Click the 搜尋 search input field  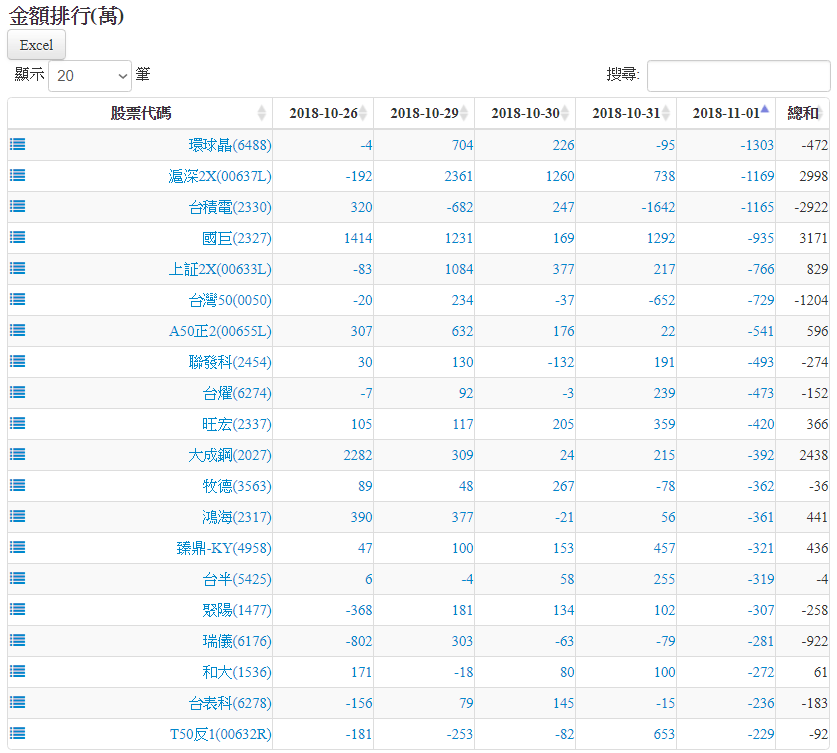click(738, 75)
